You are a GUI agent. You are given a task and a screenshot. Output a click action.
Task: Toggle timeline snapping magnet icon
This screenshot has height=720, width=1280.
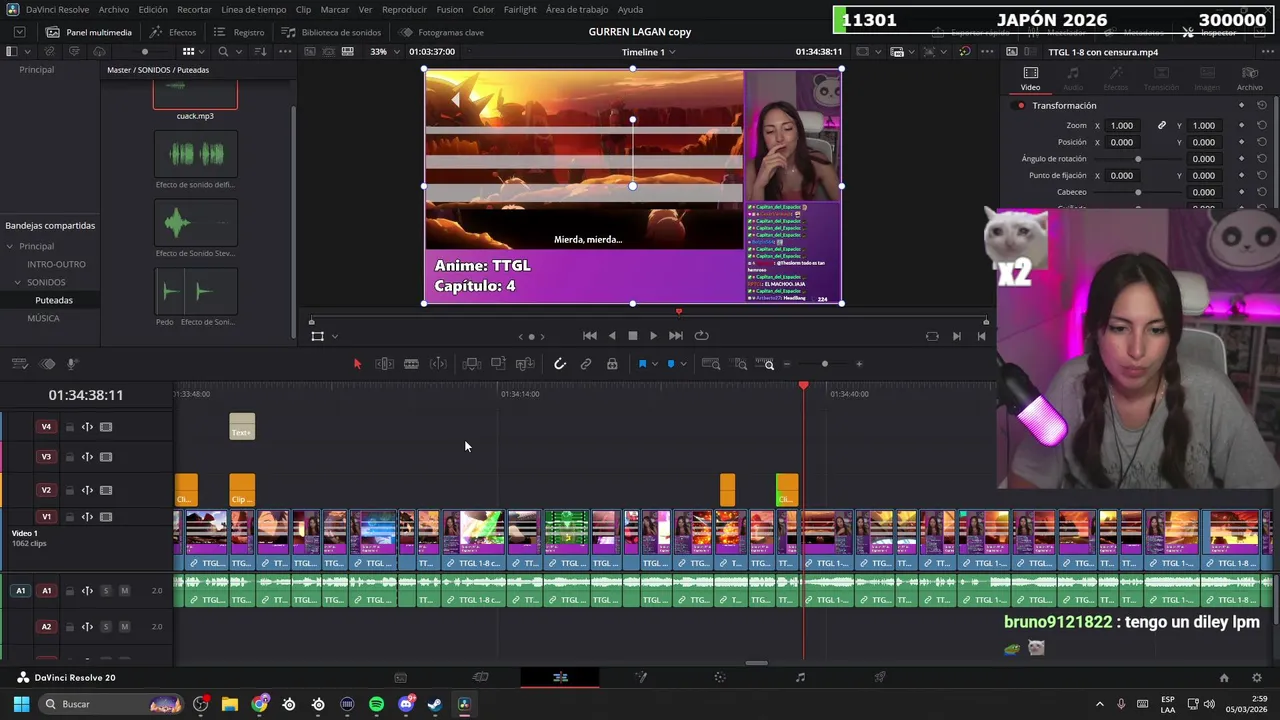[560, 364]
